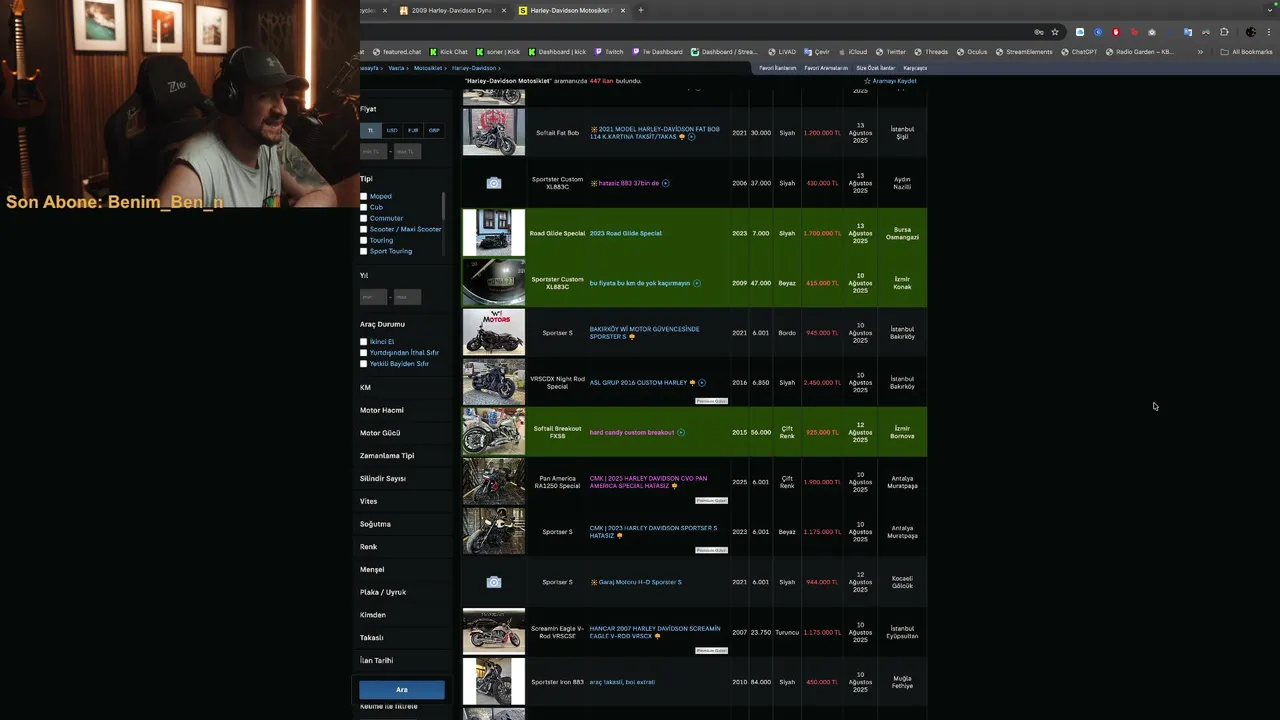Grab the Tipi list scrollbar
Viewport: 1280px width, 720px height.
pos(443,206)
